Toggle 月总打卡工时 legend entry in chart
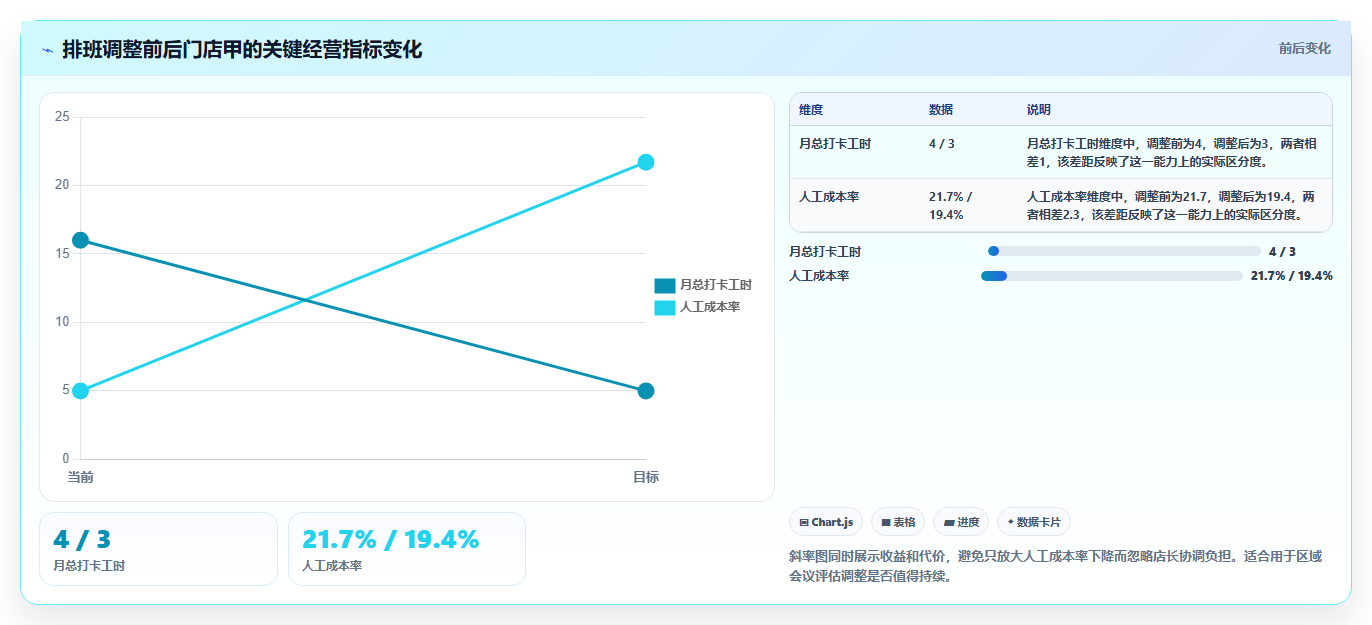The image size is (1372, 625). click(x=703, y=285)
